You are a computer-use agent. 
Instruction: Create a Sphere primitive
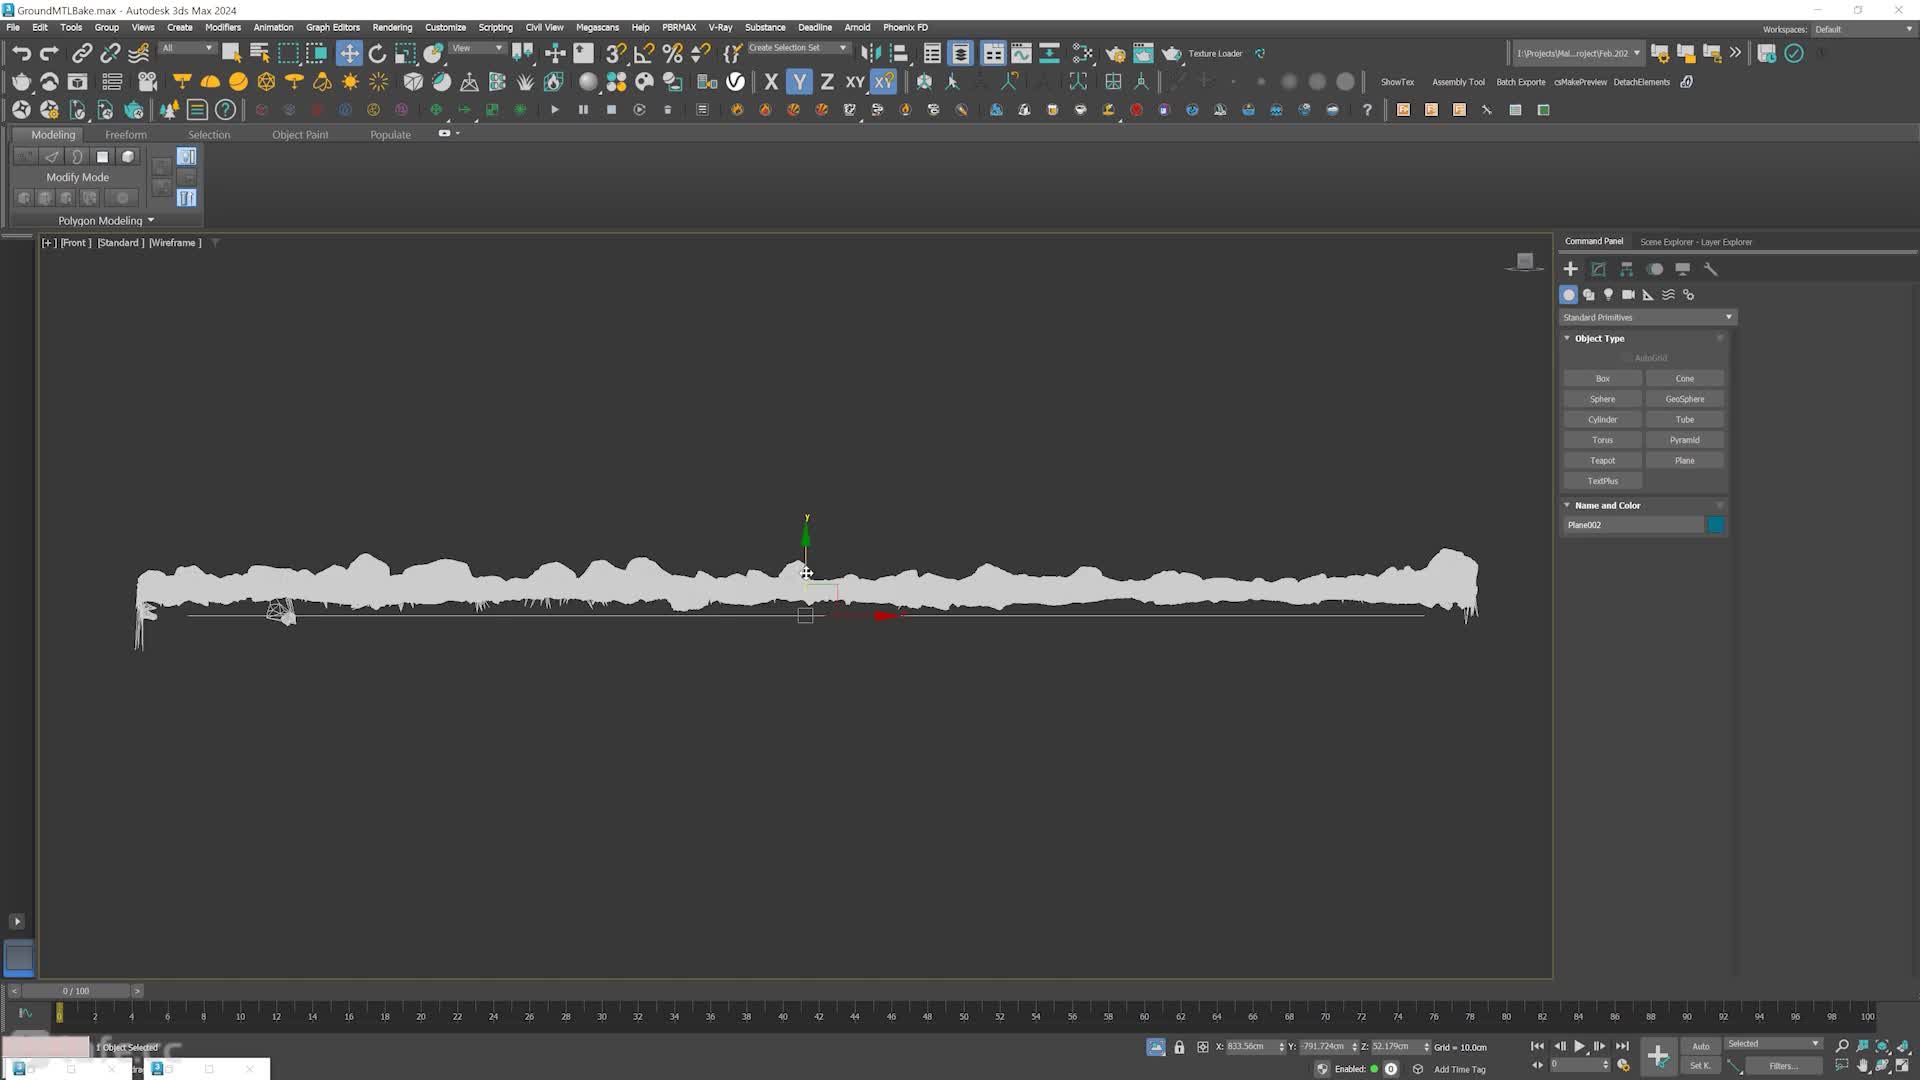(x=1603, y=399)
